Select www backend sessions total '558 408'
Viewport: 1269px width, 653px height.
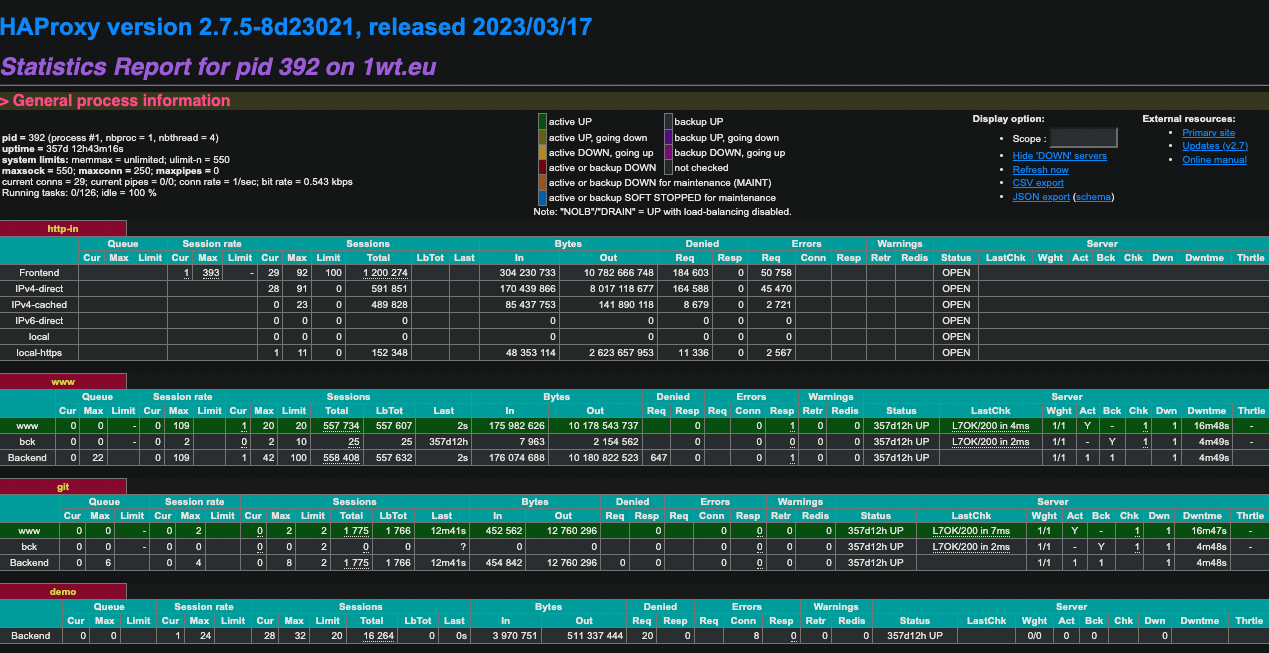coord(342,458)
